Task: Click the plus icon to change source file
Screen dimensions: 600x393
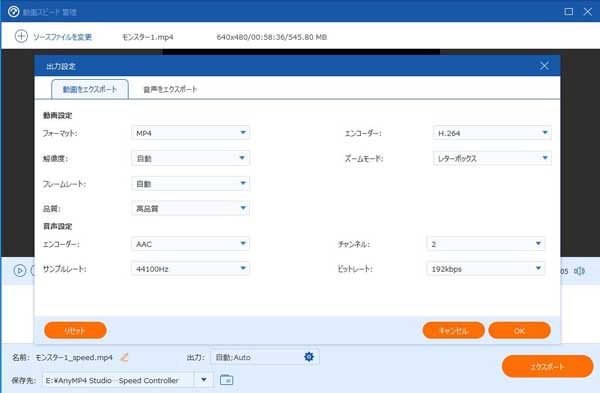Action: tap(21, 36)
